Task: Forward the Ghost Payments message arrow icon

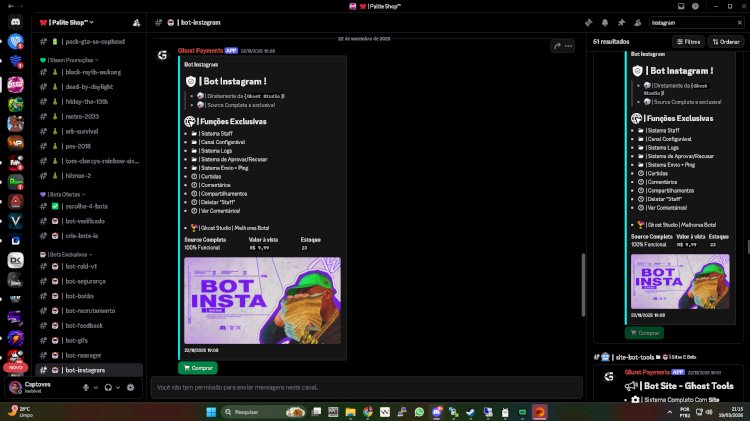Action: [557, 46]
